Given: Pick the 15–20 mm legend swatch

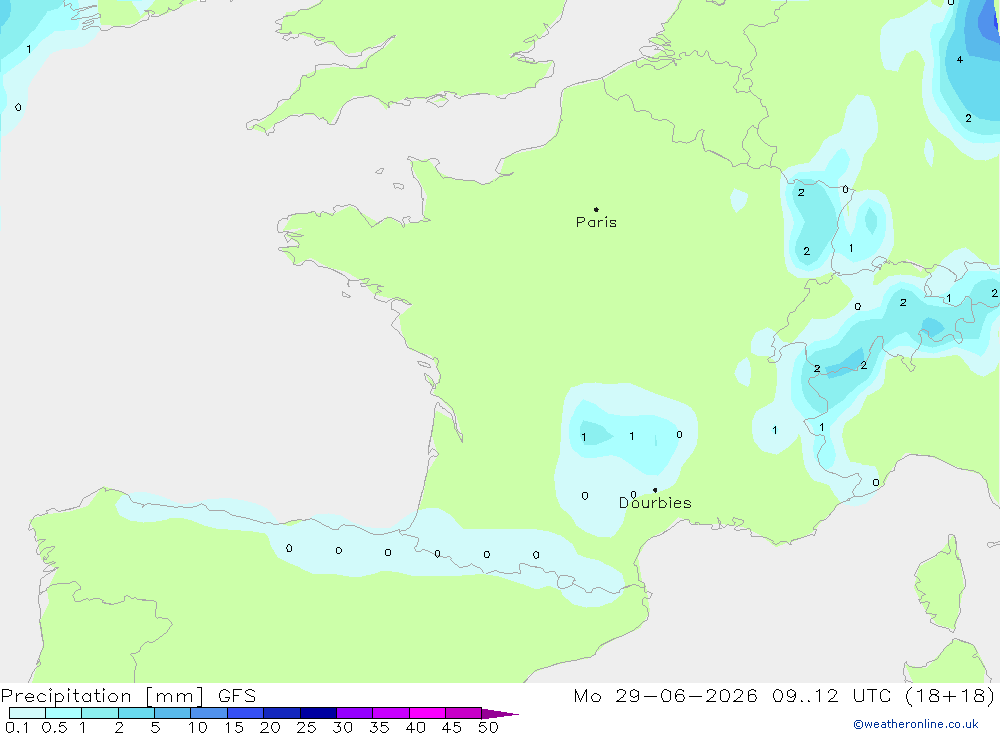Looking at the screenshot, I should pyautogui.click(x=245, y=713).
